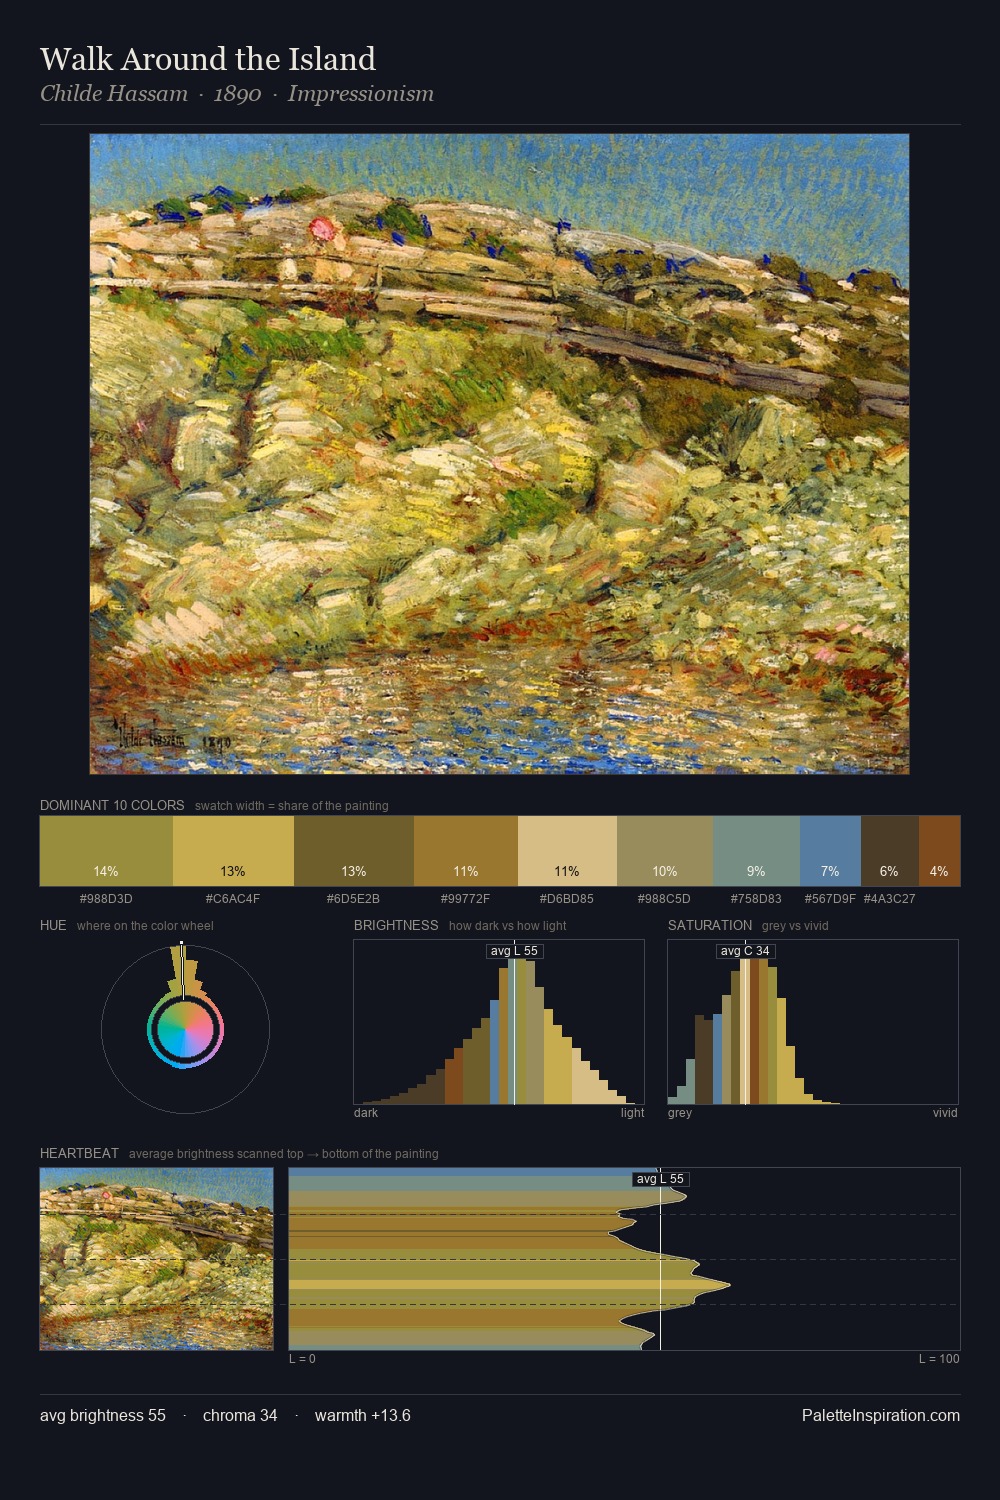Click the #99772F hex code text
This screenshot has width=1000, height=1500.
point(466,899)
